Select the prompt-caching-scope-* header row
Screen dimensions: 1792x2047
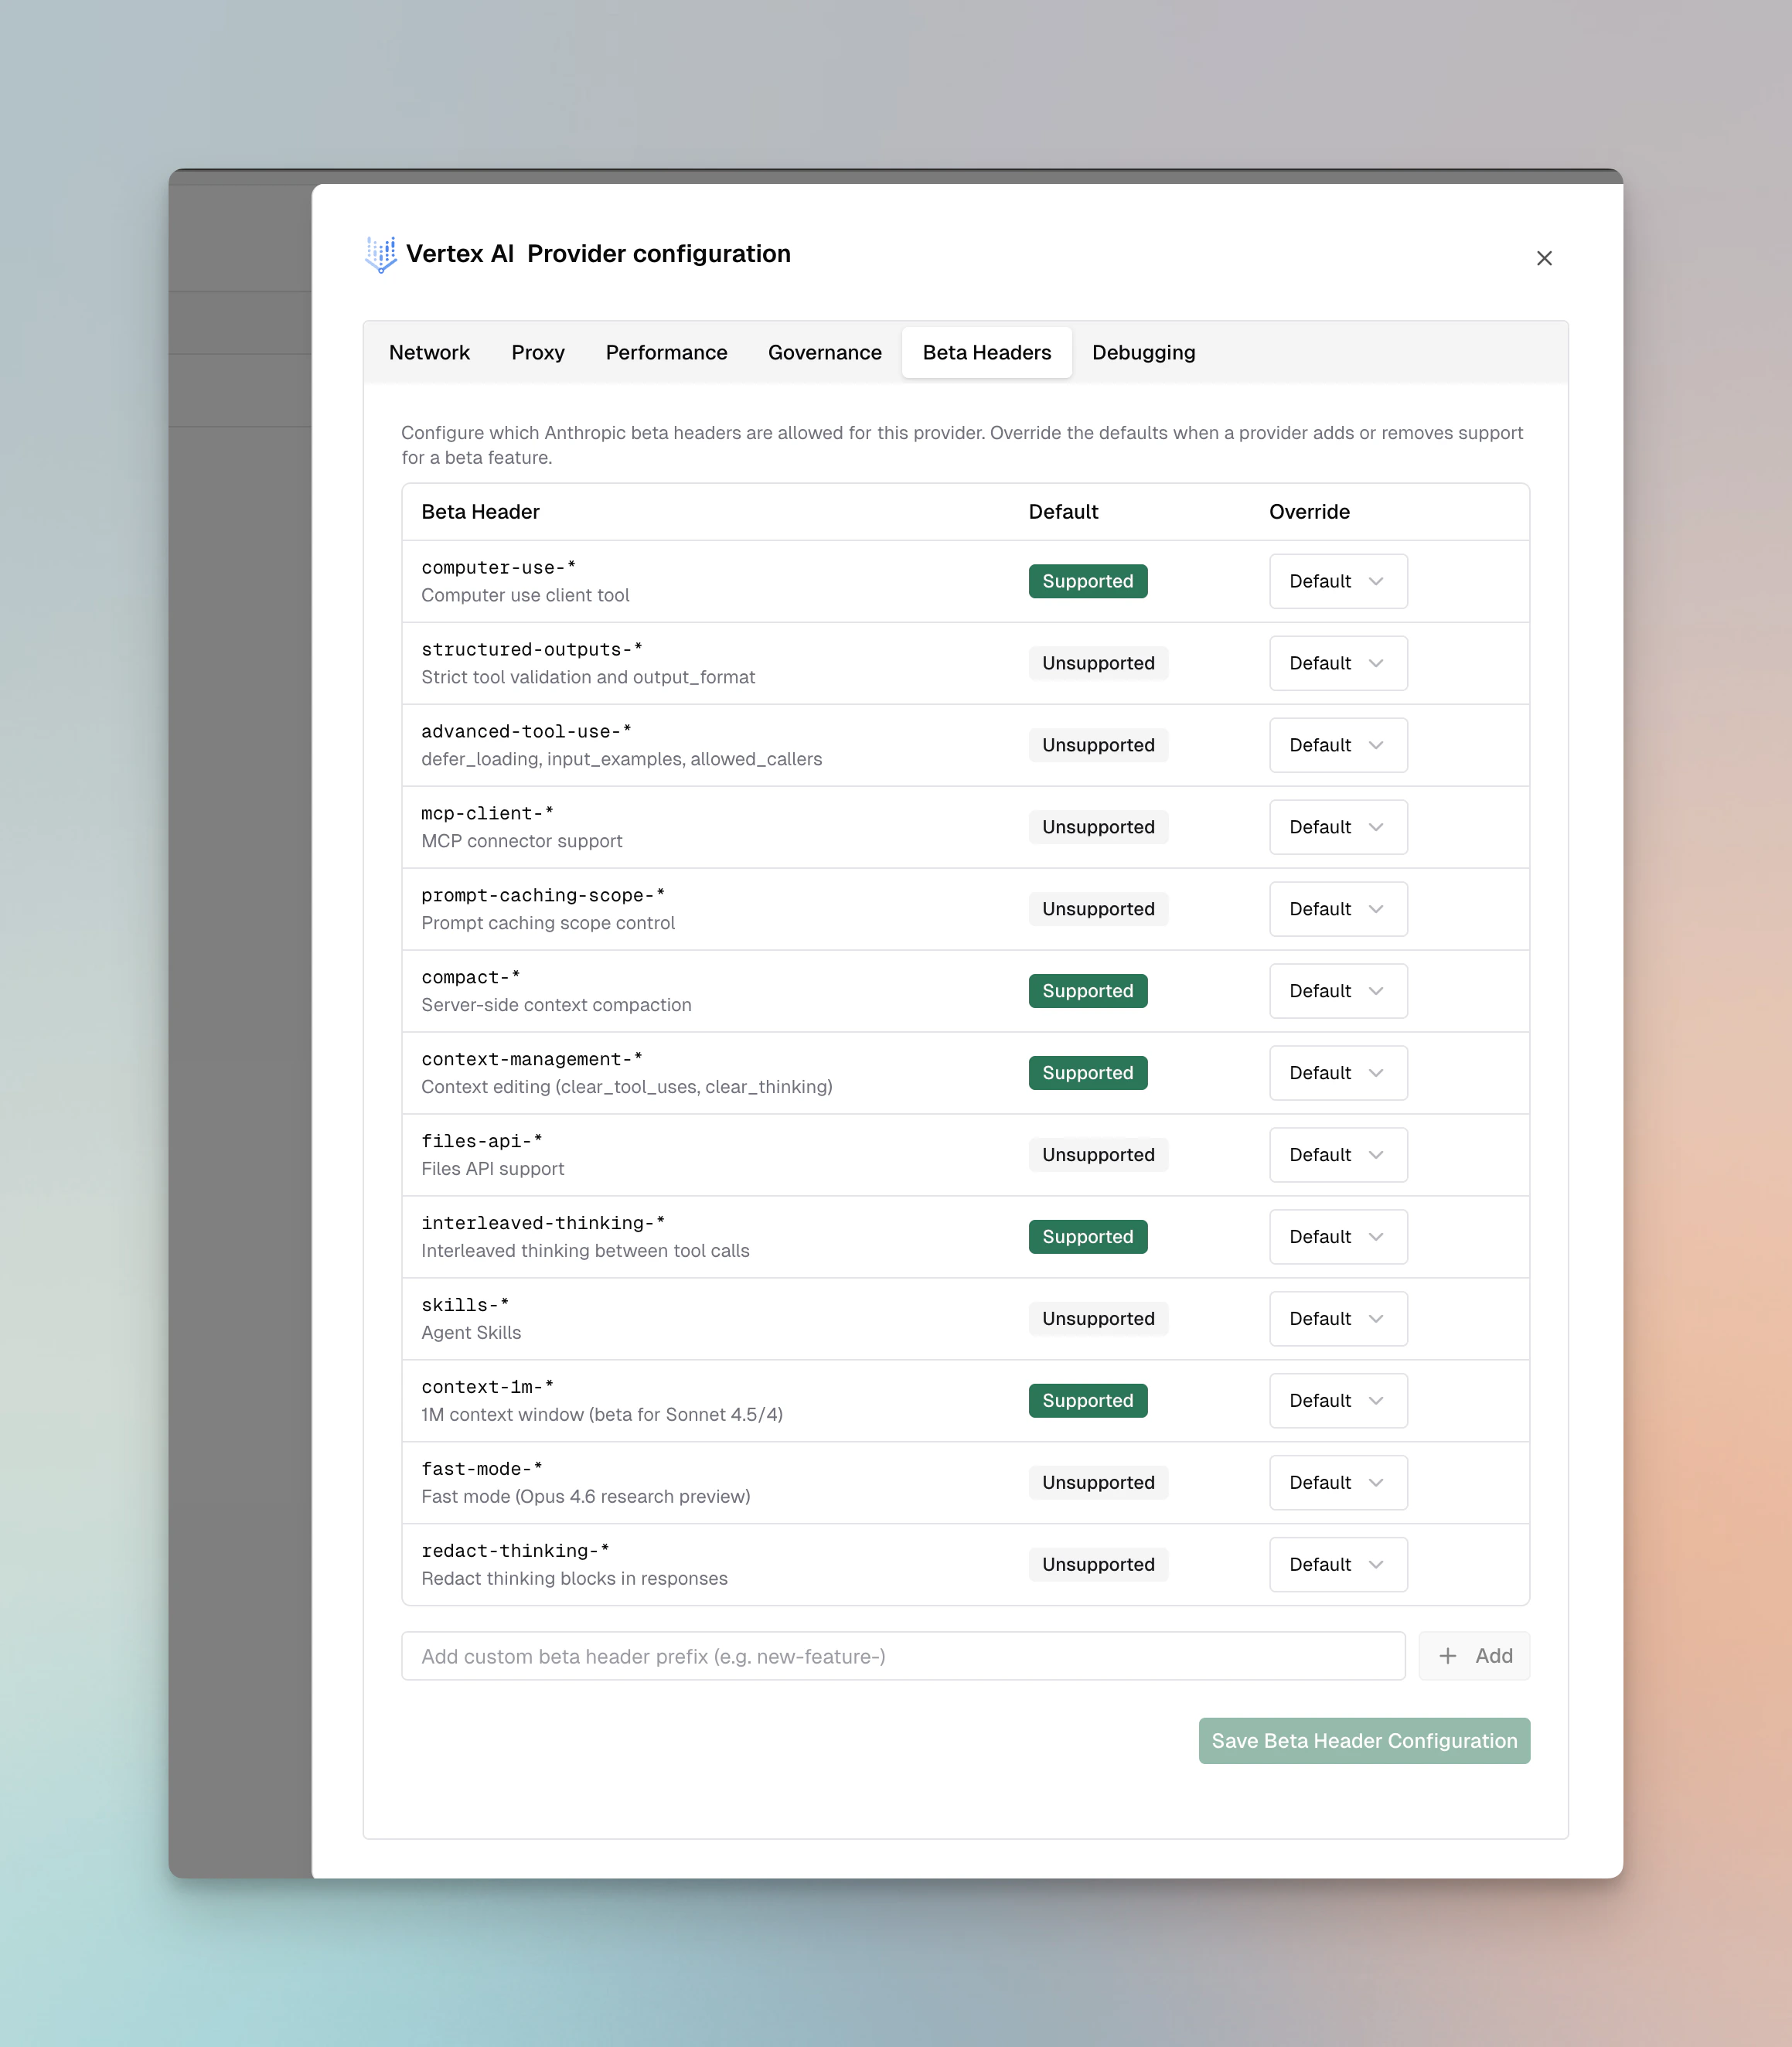tap(700, 908)
